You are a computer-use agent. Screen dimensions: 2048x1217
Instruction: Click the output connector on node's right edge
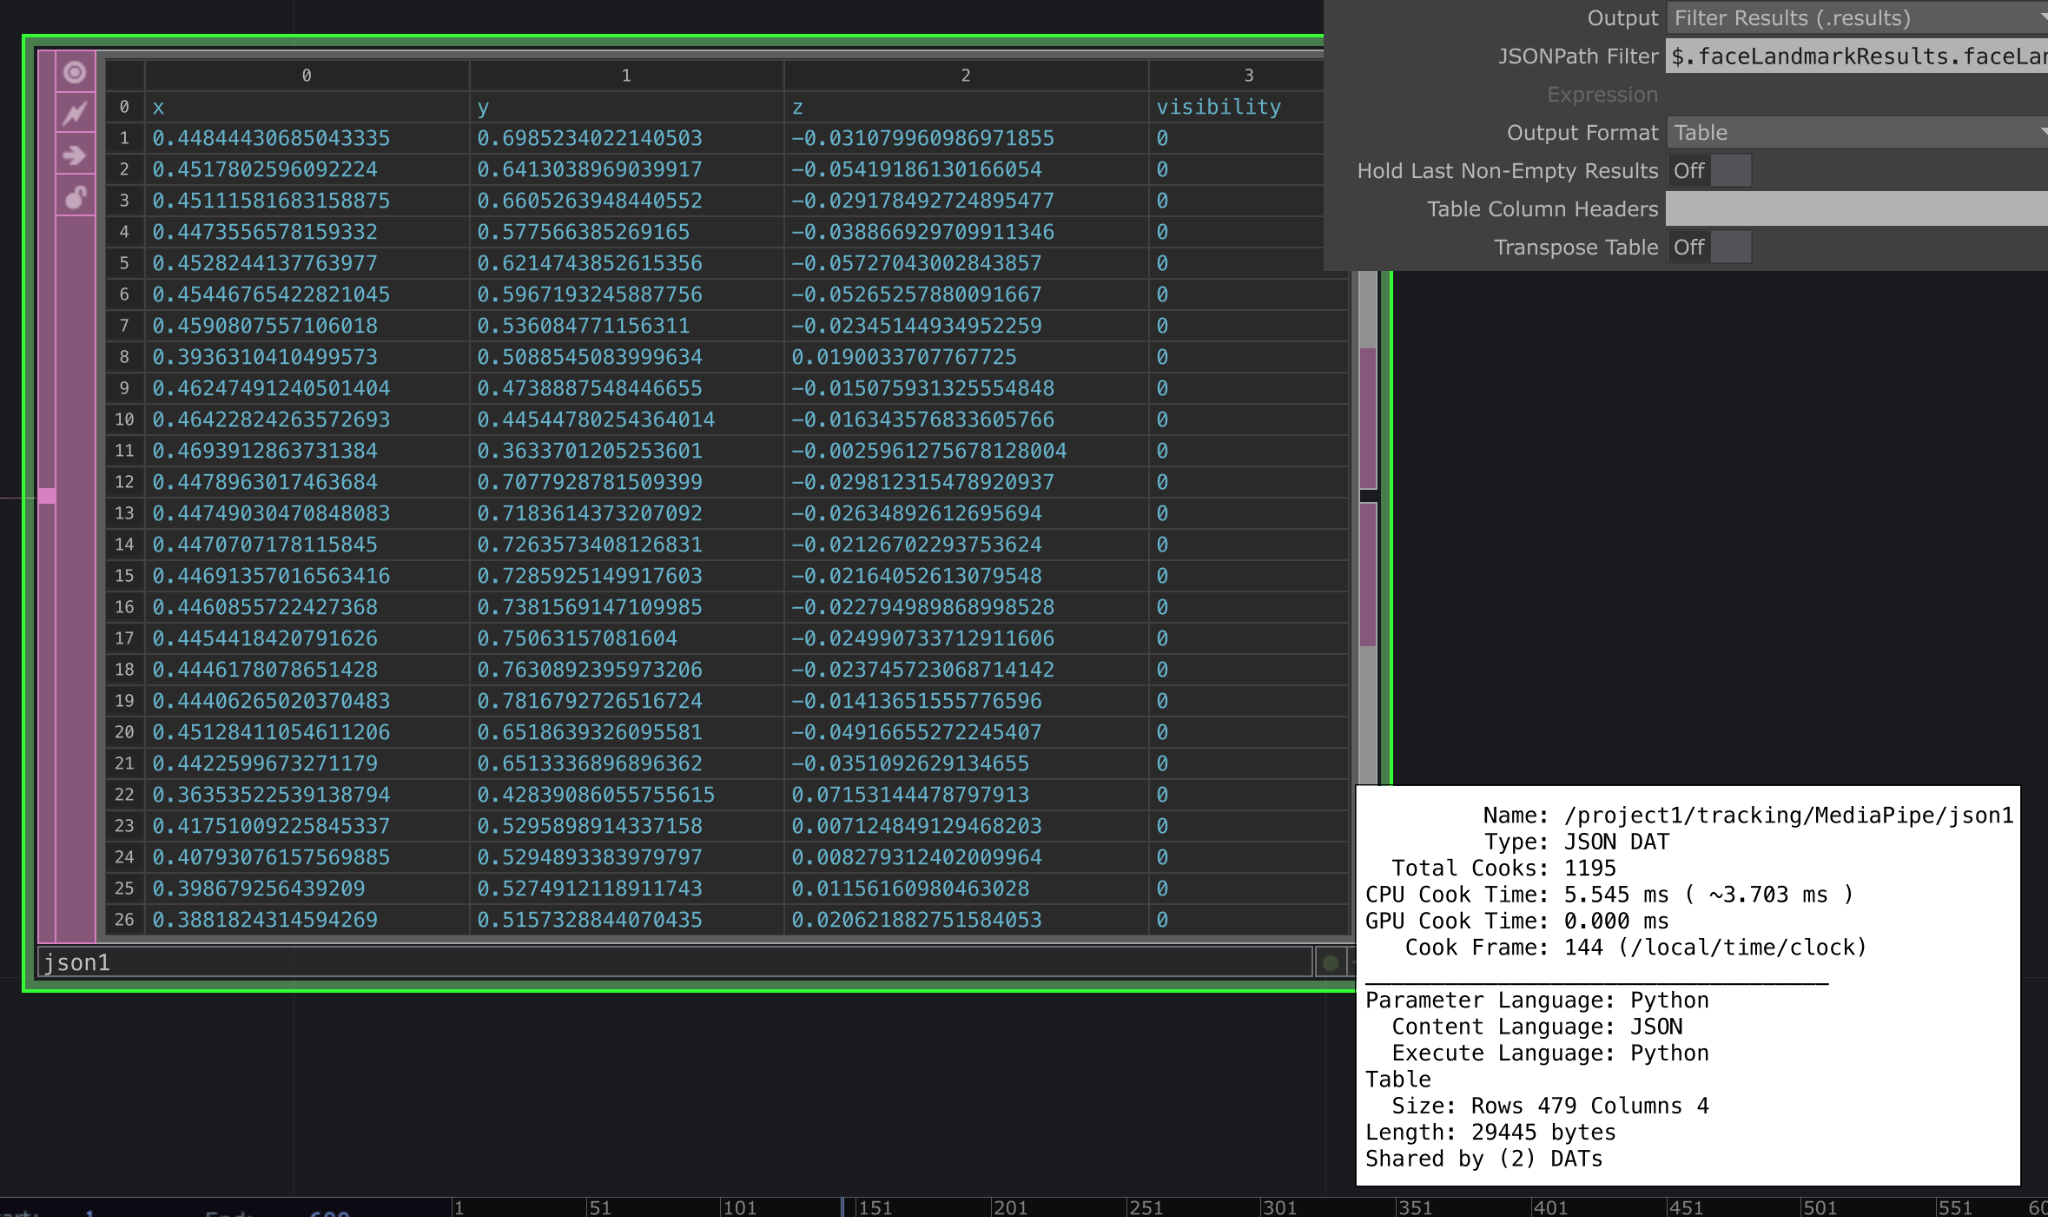click(1369, 496)
